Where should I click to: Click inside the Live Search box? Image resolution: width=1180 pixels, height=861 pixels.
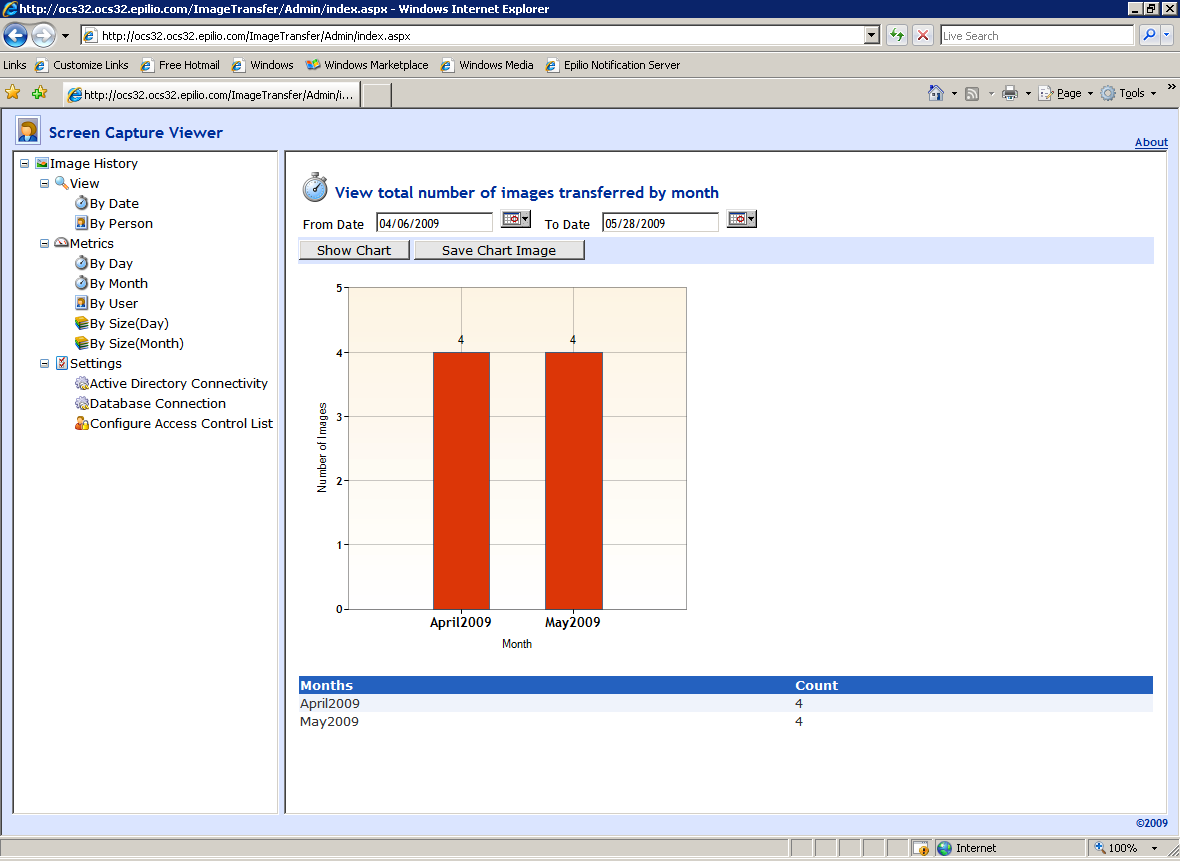[x=1036, y=35]
